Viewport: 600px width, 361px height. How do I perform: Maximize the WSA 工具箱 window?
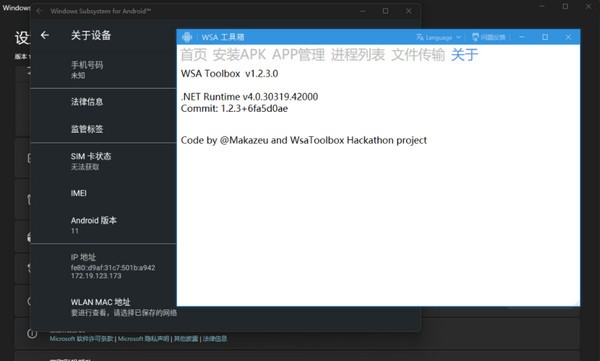(x=545, y=37)
